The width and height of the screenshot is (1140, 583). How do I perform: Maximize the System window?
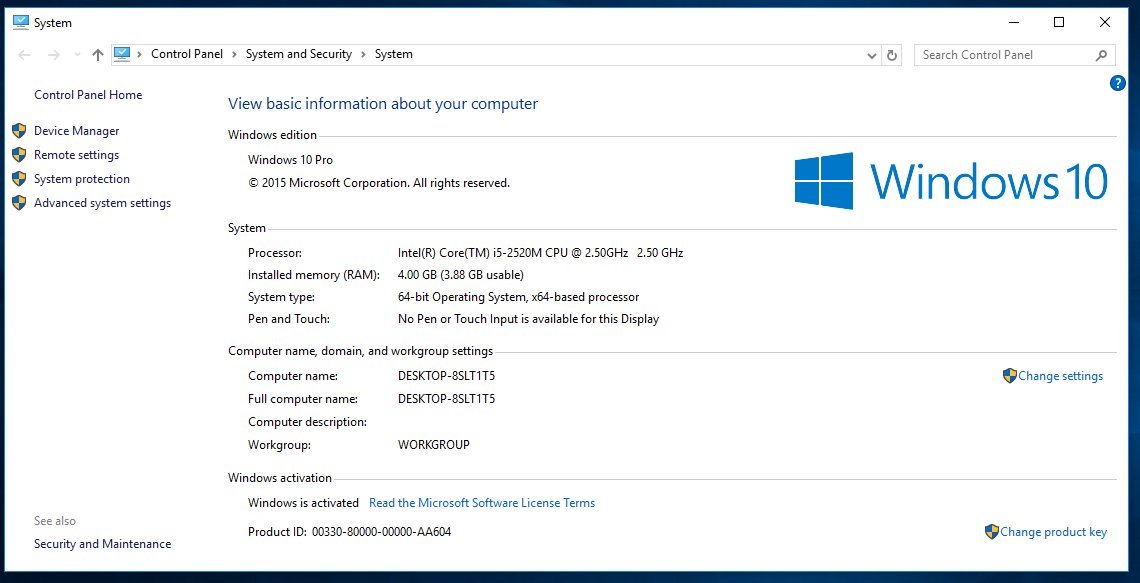[1059, 23]
